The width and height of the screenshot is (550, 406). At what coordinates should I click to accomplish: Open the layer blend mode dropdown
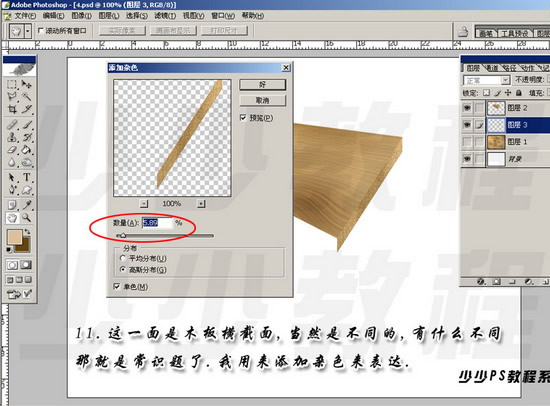click(x=486, y=80)
